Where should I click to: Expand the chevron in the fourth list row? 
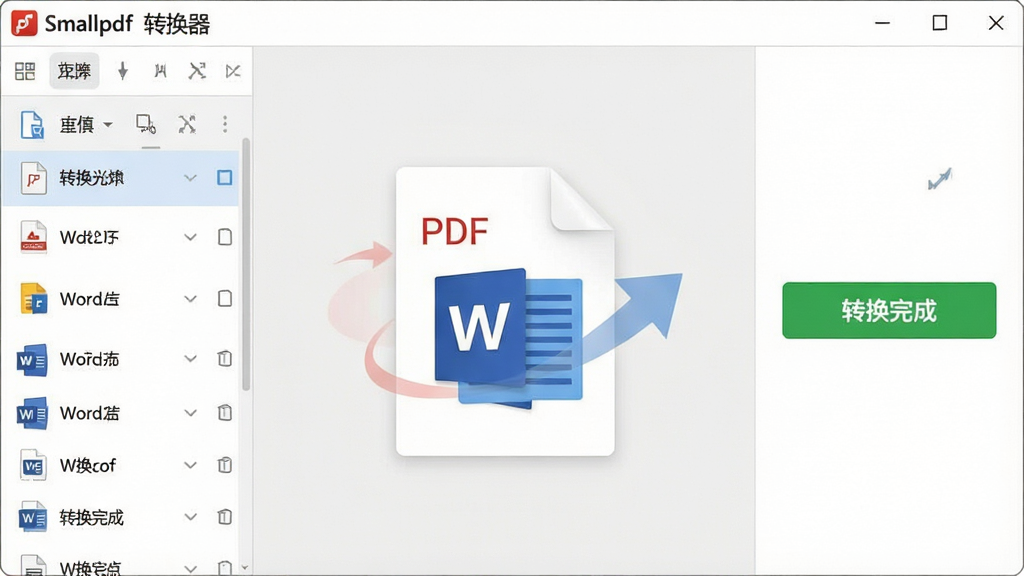pyautogui.click(x=190, y=359)
